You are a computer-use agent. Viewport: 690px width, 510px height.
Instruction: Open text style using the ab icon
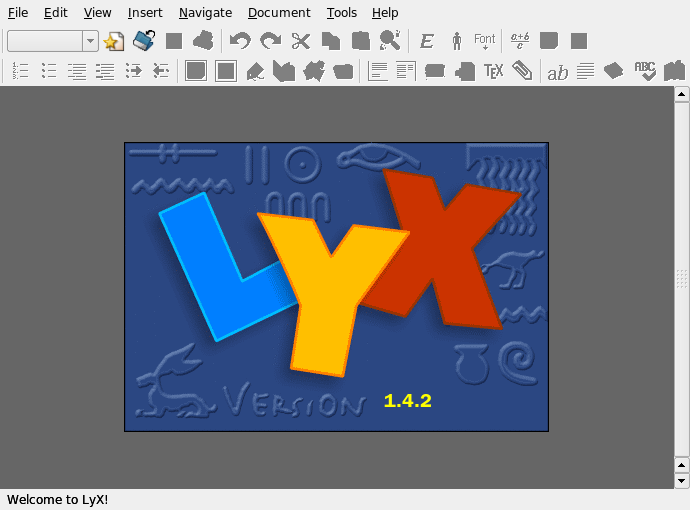pos(558,73)
